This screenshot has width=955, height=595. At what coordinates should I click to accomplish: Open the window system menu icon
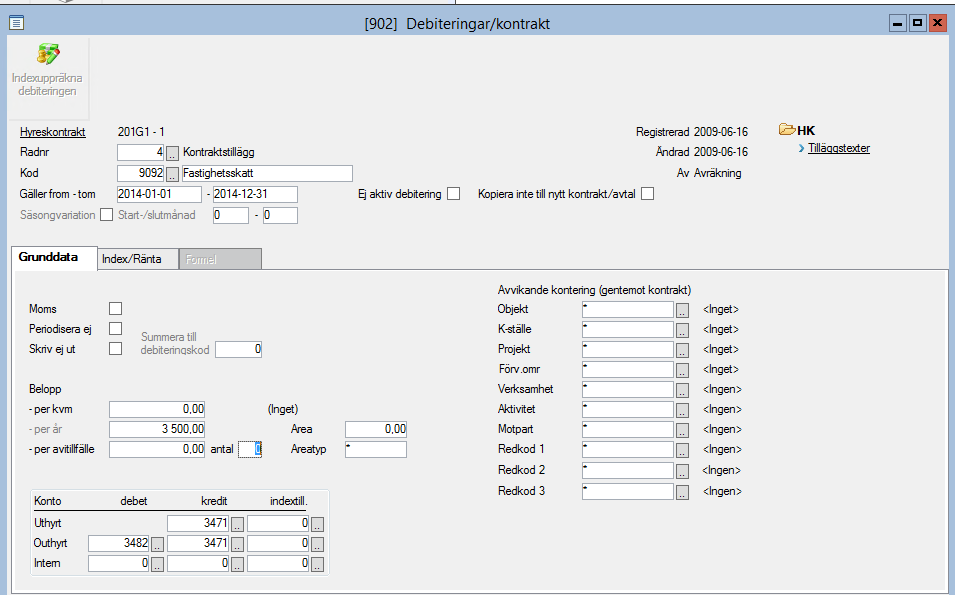16,24
